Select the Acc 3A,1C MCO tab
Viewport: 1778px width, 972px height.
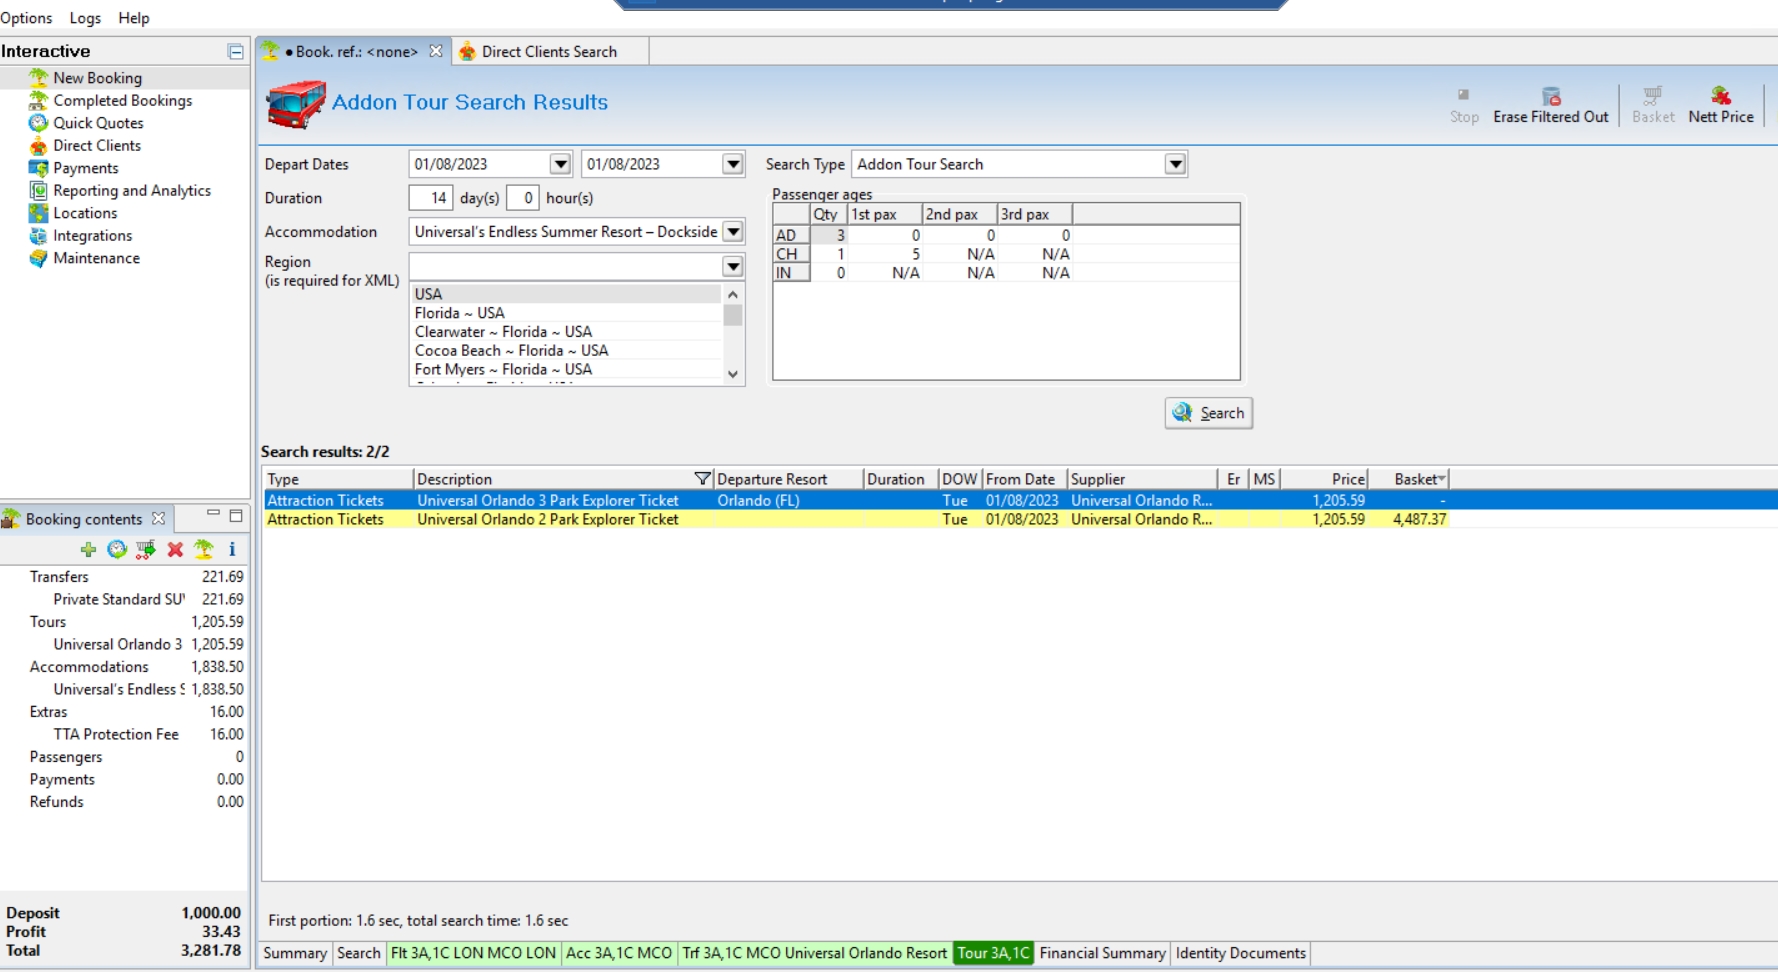(x=619, y=953)
